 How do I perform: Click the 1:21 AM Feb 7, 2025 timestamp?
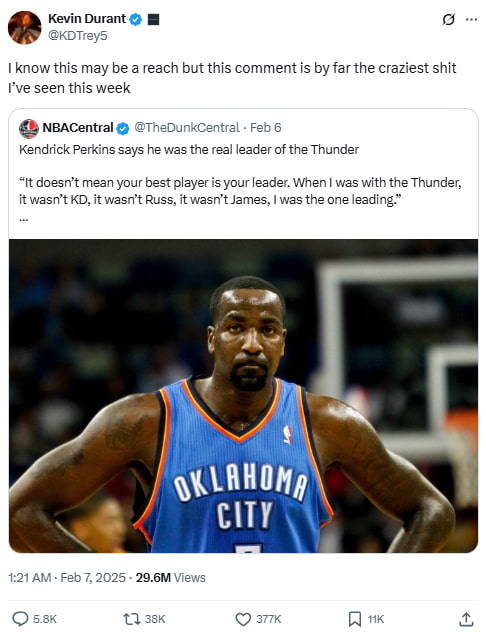click(67, 578)
